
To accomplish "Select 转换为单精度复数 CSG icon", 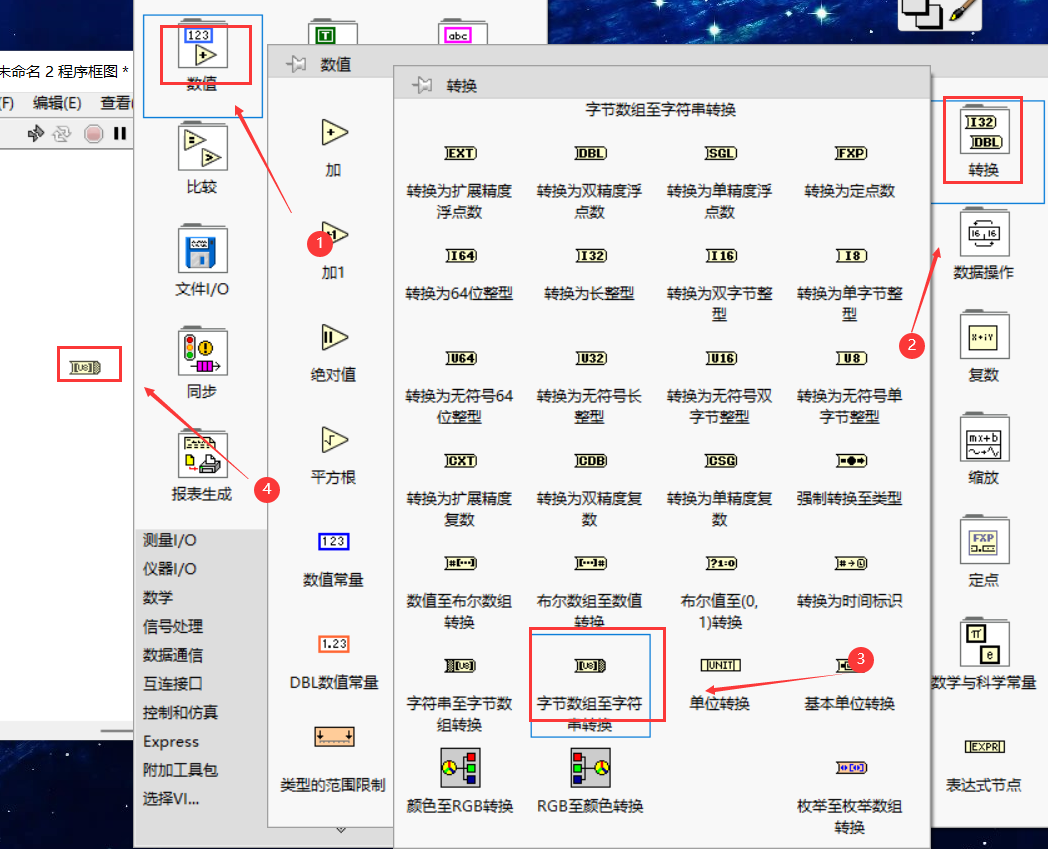I will 720,461.
